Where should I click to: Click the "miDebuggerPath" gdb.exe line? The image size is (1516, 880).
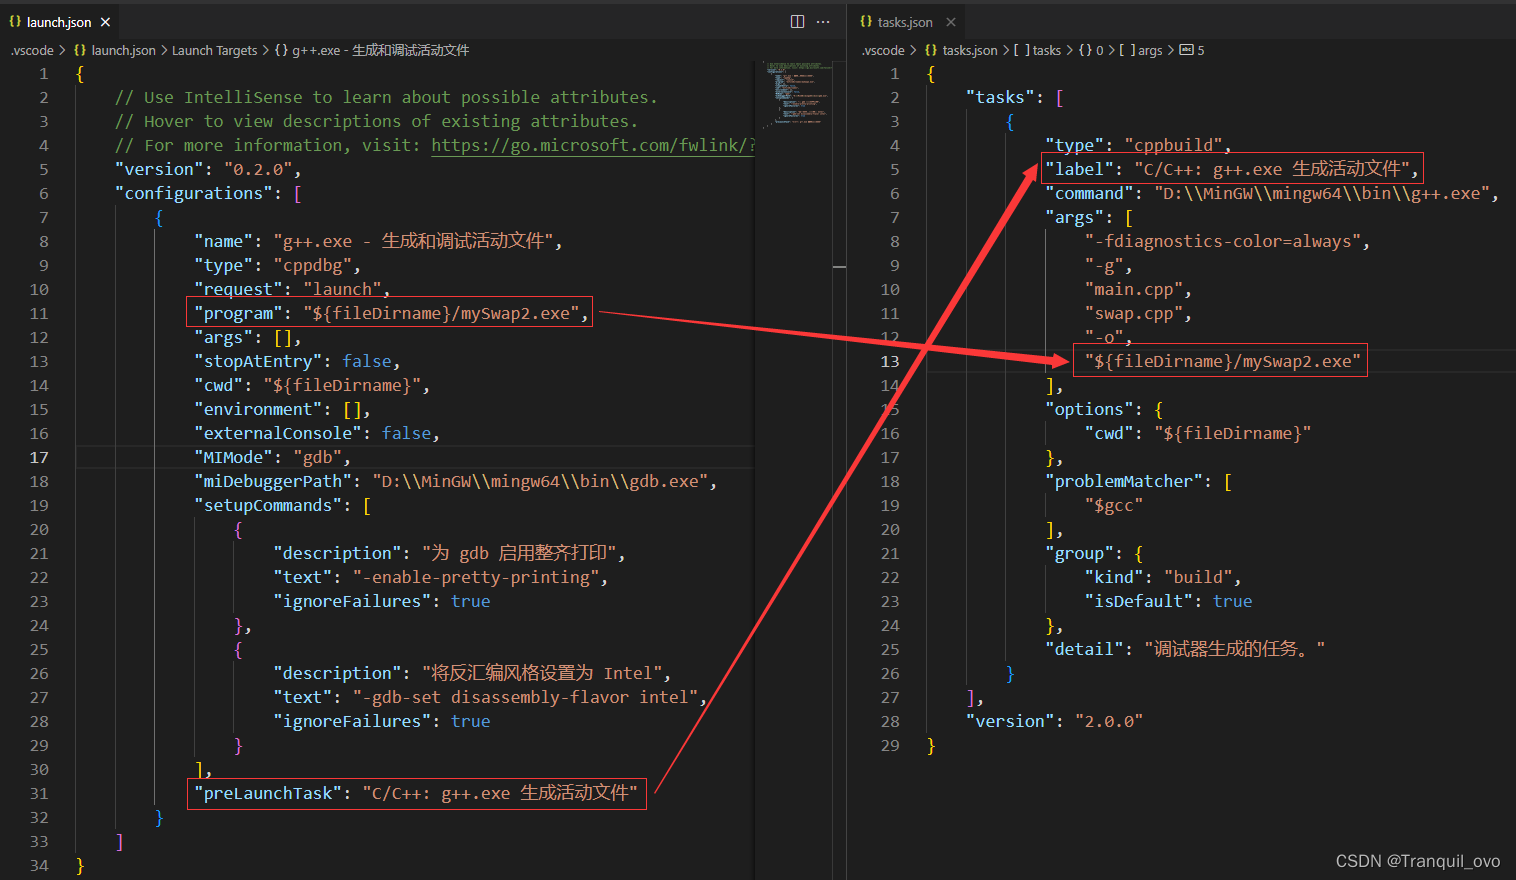(x=455, y=481)
